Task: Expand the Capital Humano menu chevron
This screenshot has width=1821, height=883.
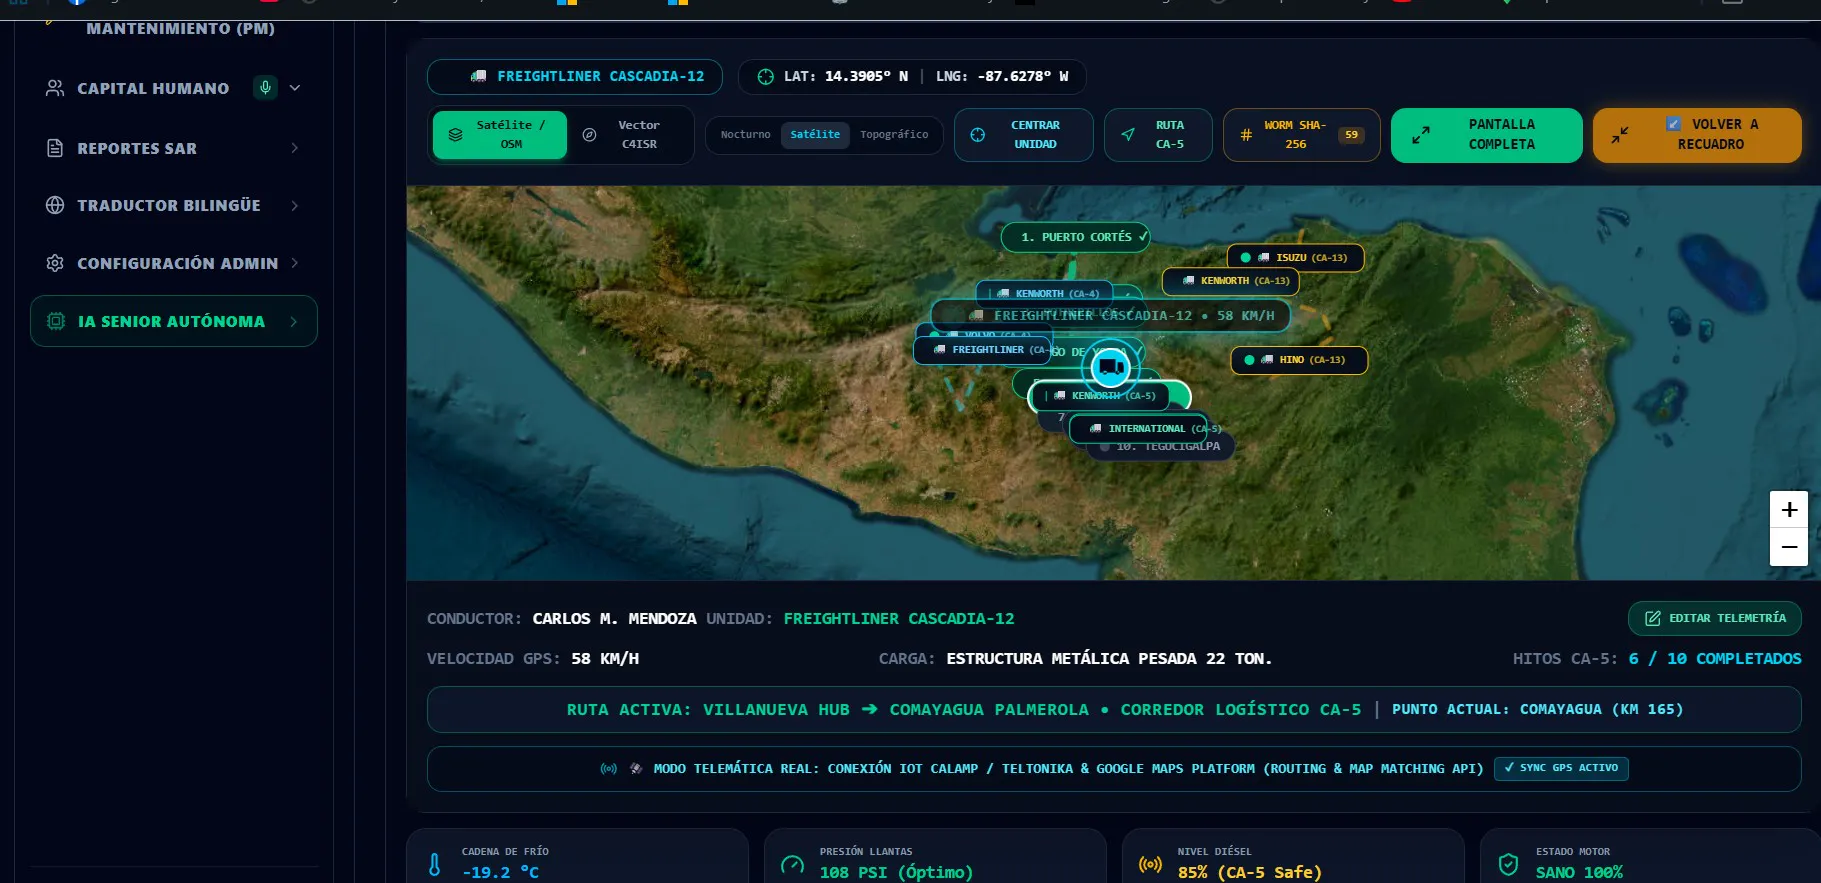Action: [x=295, y=88]
